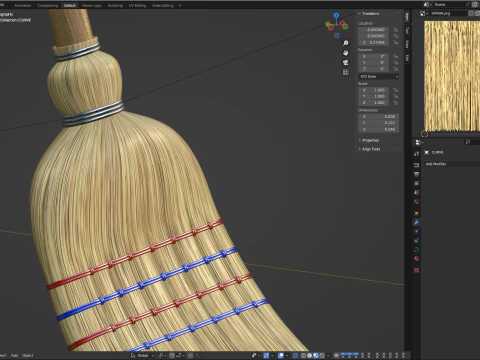
Task: Open the Tool tab in viewport sidebar
Action: (x=407, y=31)
